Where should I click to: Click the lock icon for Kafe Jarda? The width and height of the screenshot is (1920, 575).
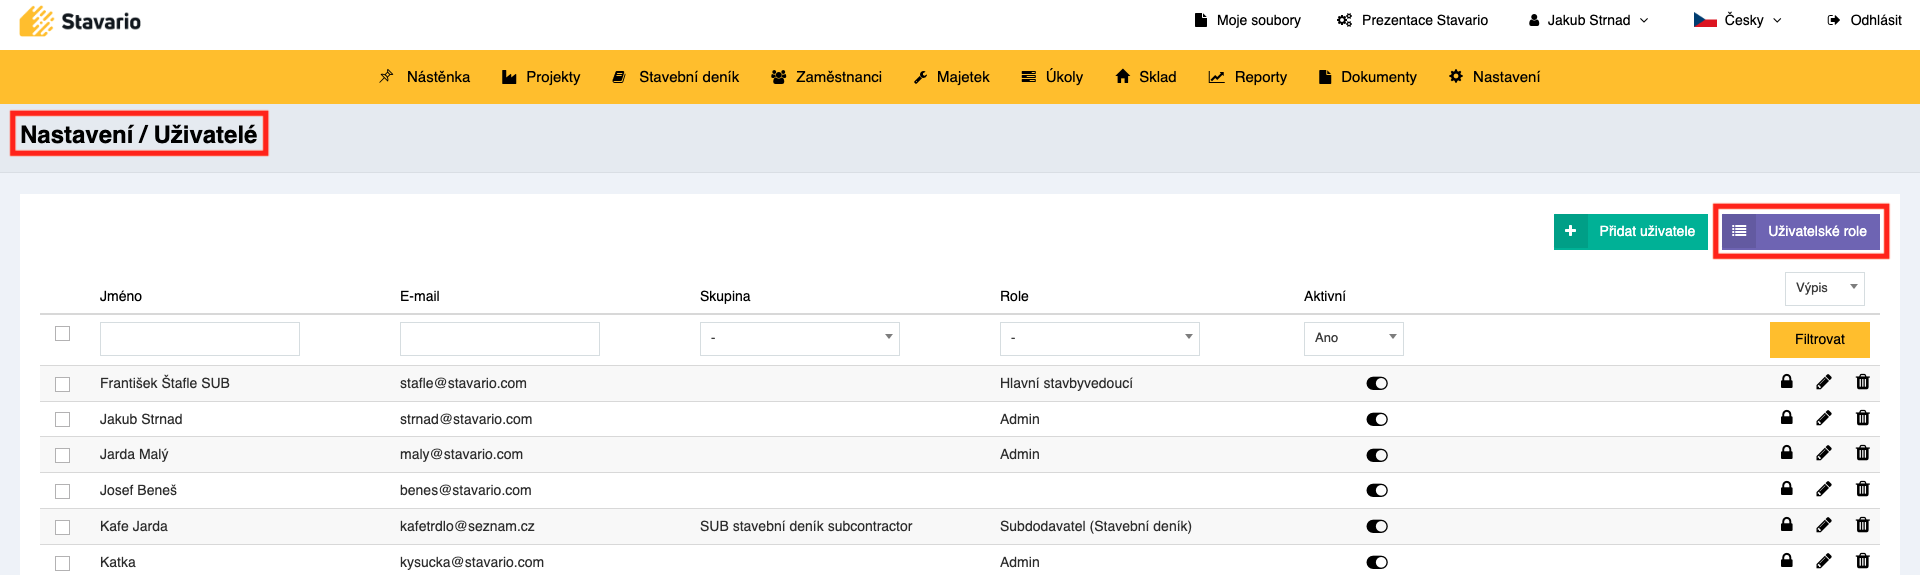click(1786, 525)
